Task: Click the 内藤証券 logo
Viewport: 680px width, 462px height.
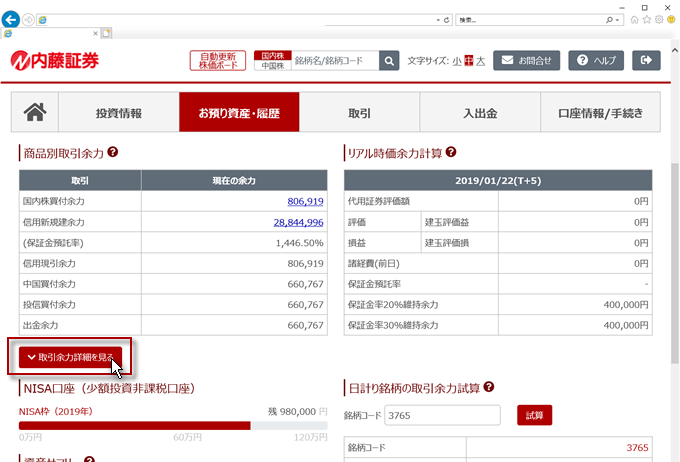Action: point(55,61)
